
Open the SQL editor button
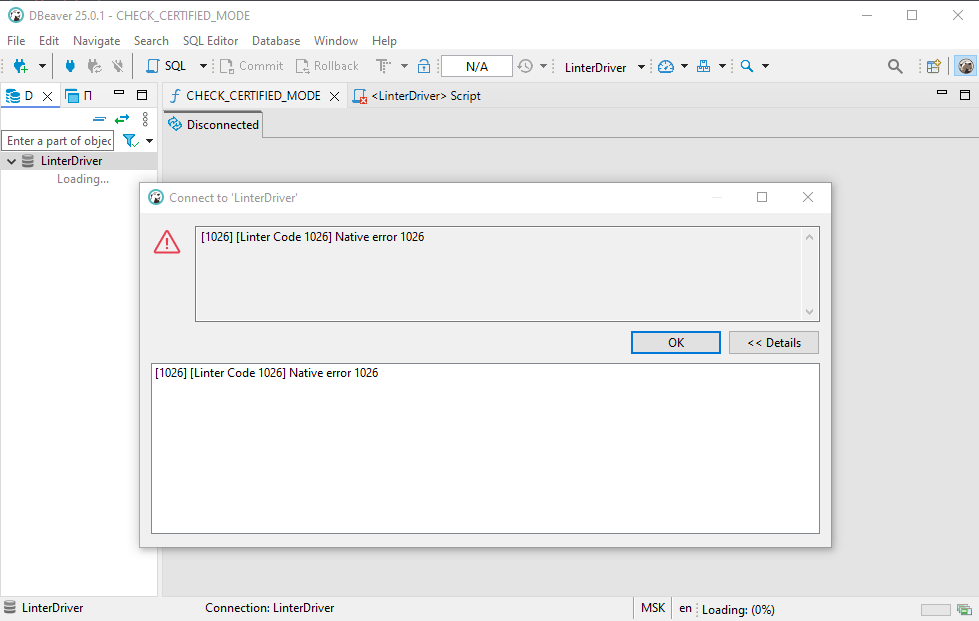[167, 66]
